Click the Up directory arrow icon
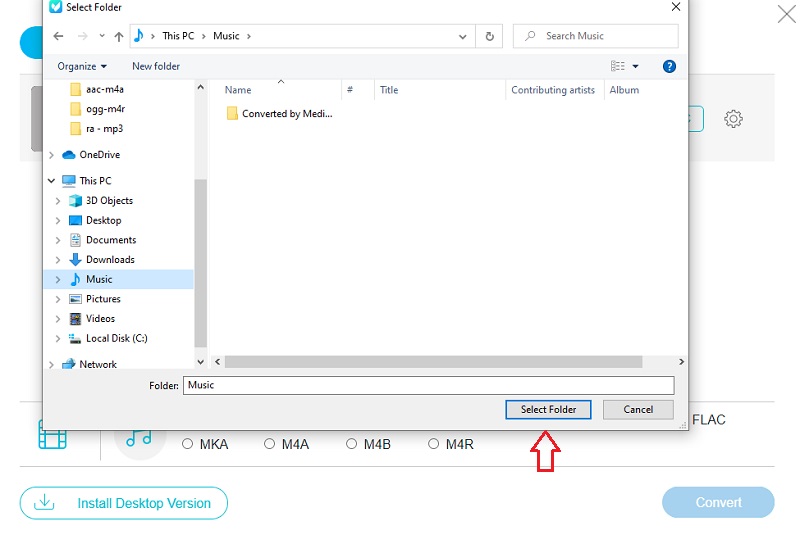 119,36
